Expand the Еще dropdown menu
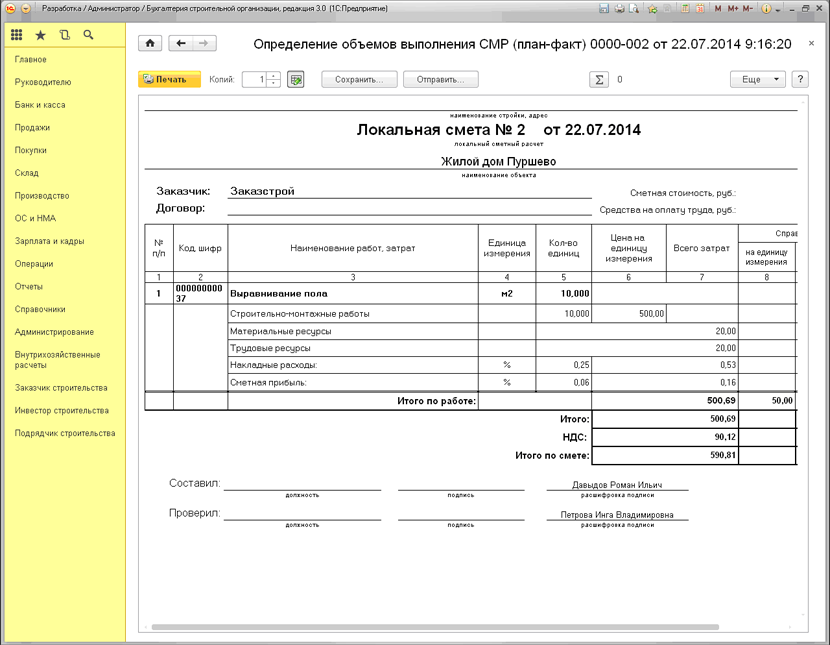This screenshot has width=830, height=645. pyautogui.click(x=757, y=79)
